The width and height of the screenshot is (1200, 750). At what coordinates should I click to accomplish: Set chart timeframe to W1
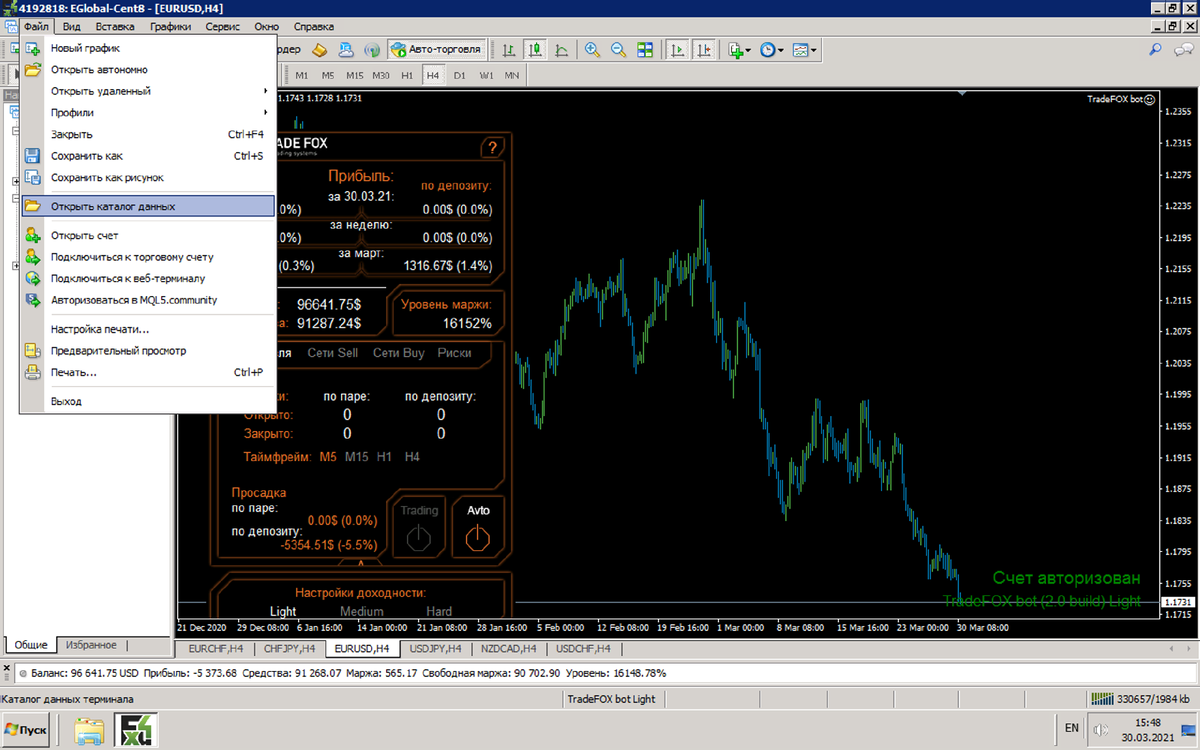(486, 75)
